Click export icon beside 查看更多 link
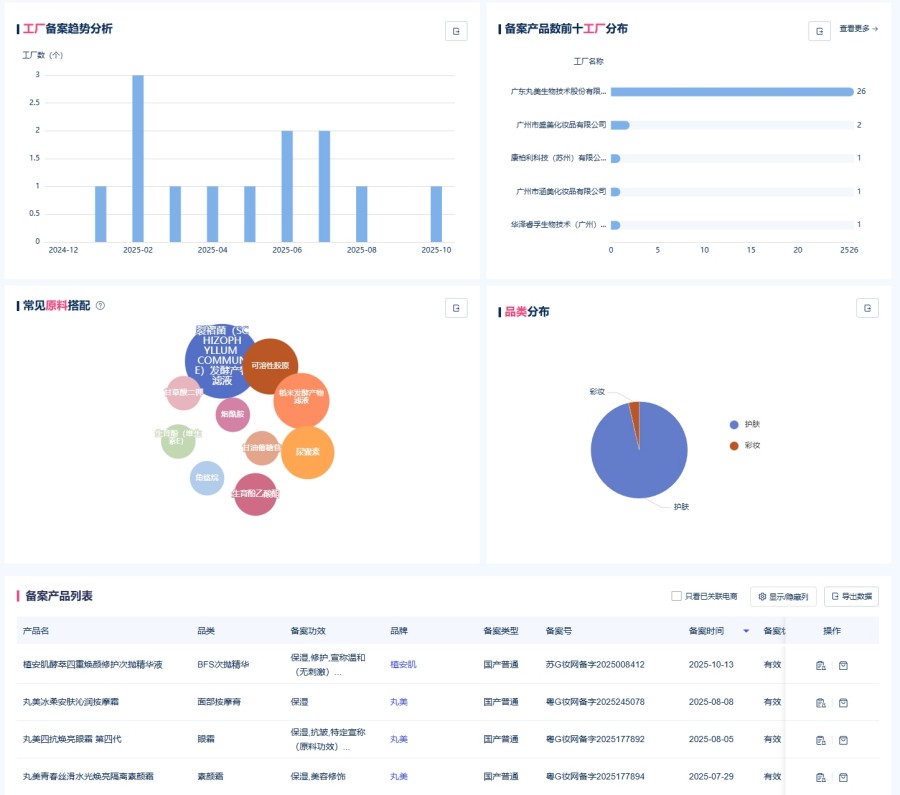 819,31
